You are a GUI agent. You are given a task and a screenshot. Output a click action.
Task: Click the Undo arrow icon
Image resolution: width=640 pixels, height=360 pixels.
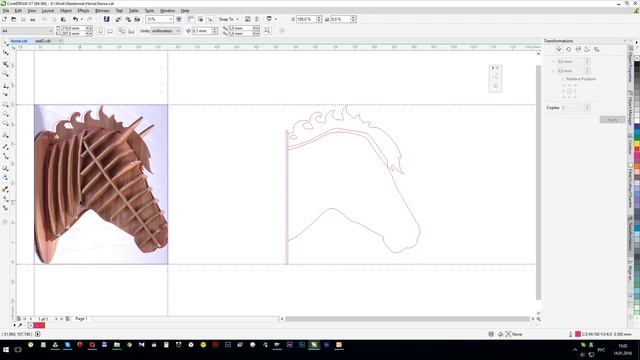click(75, 19)
